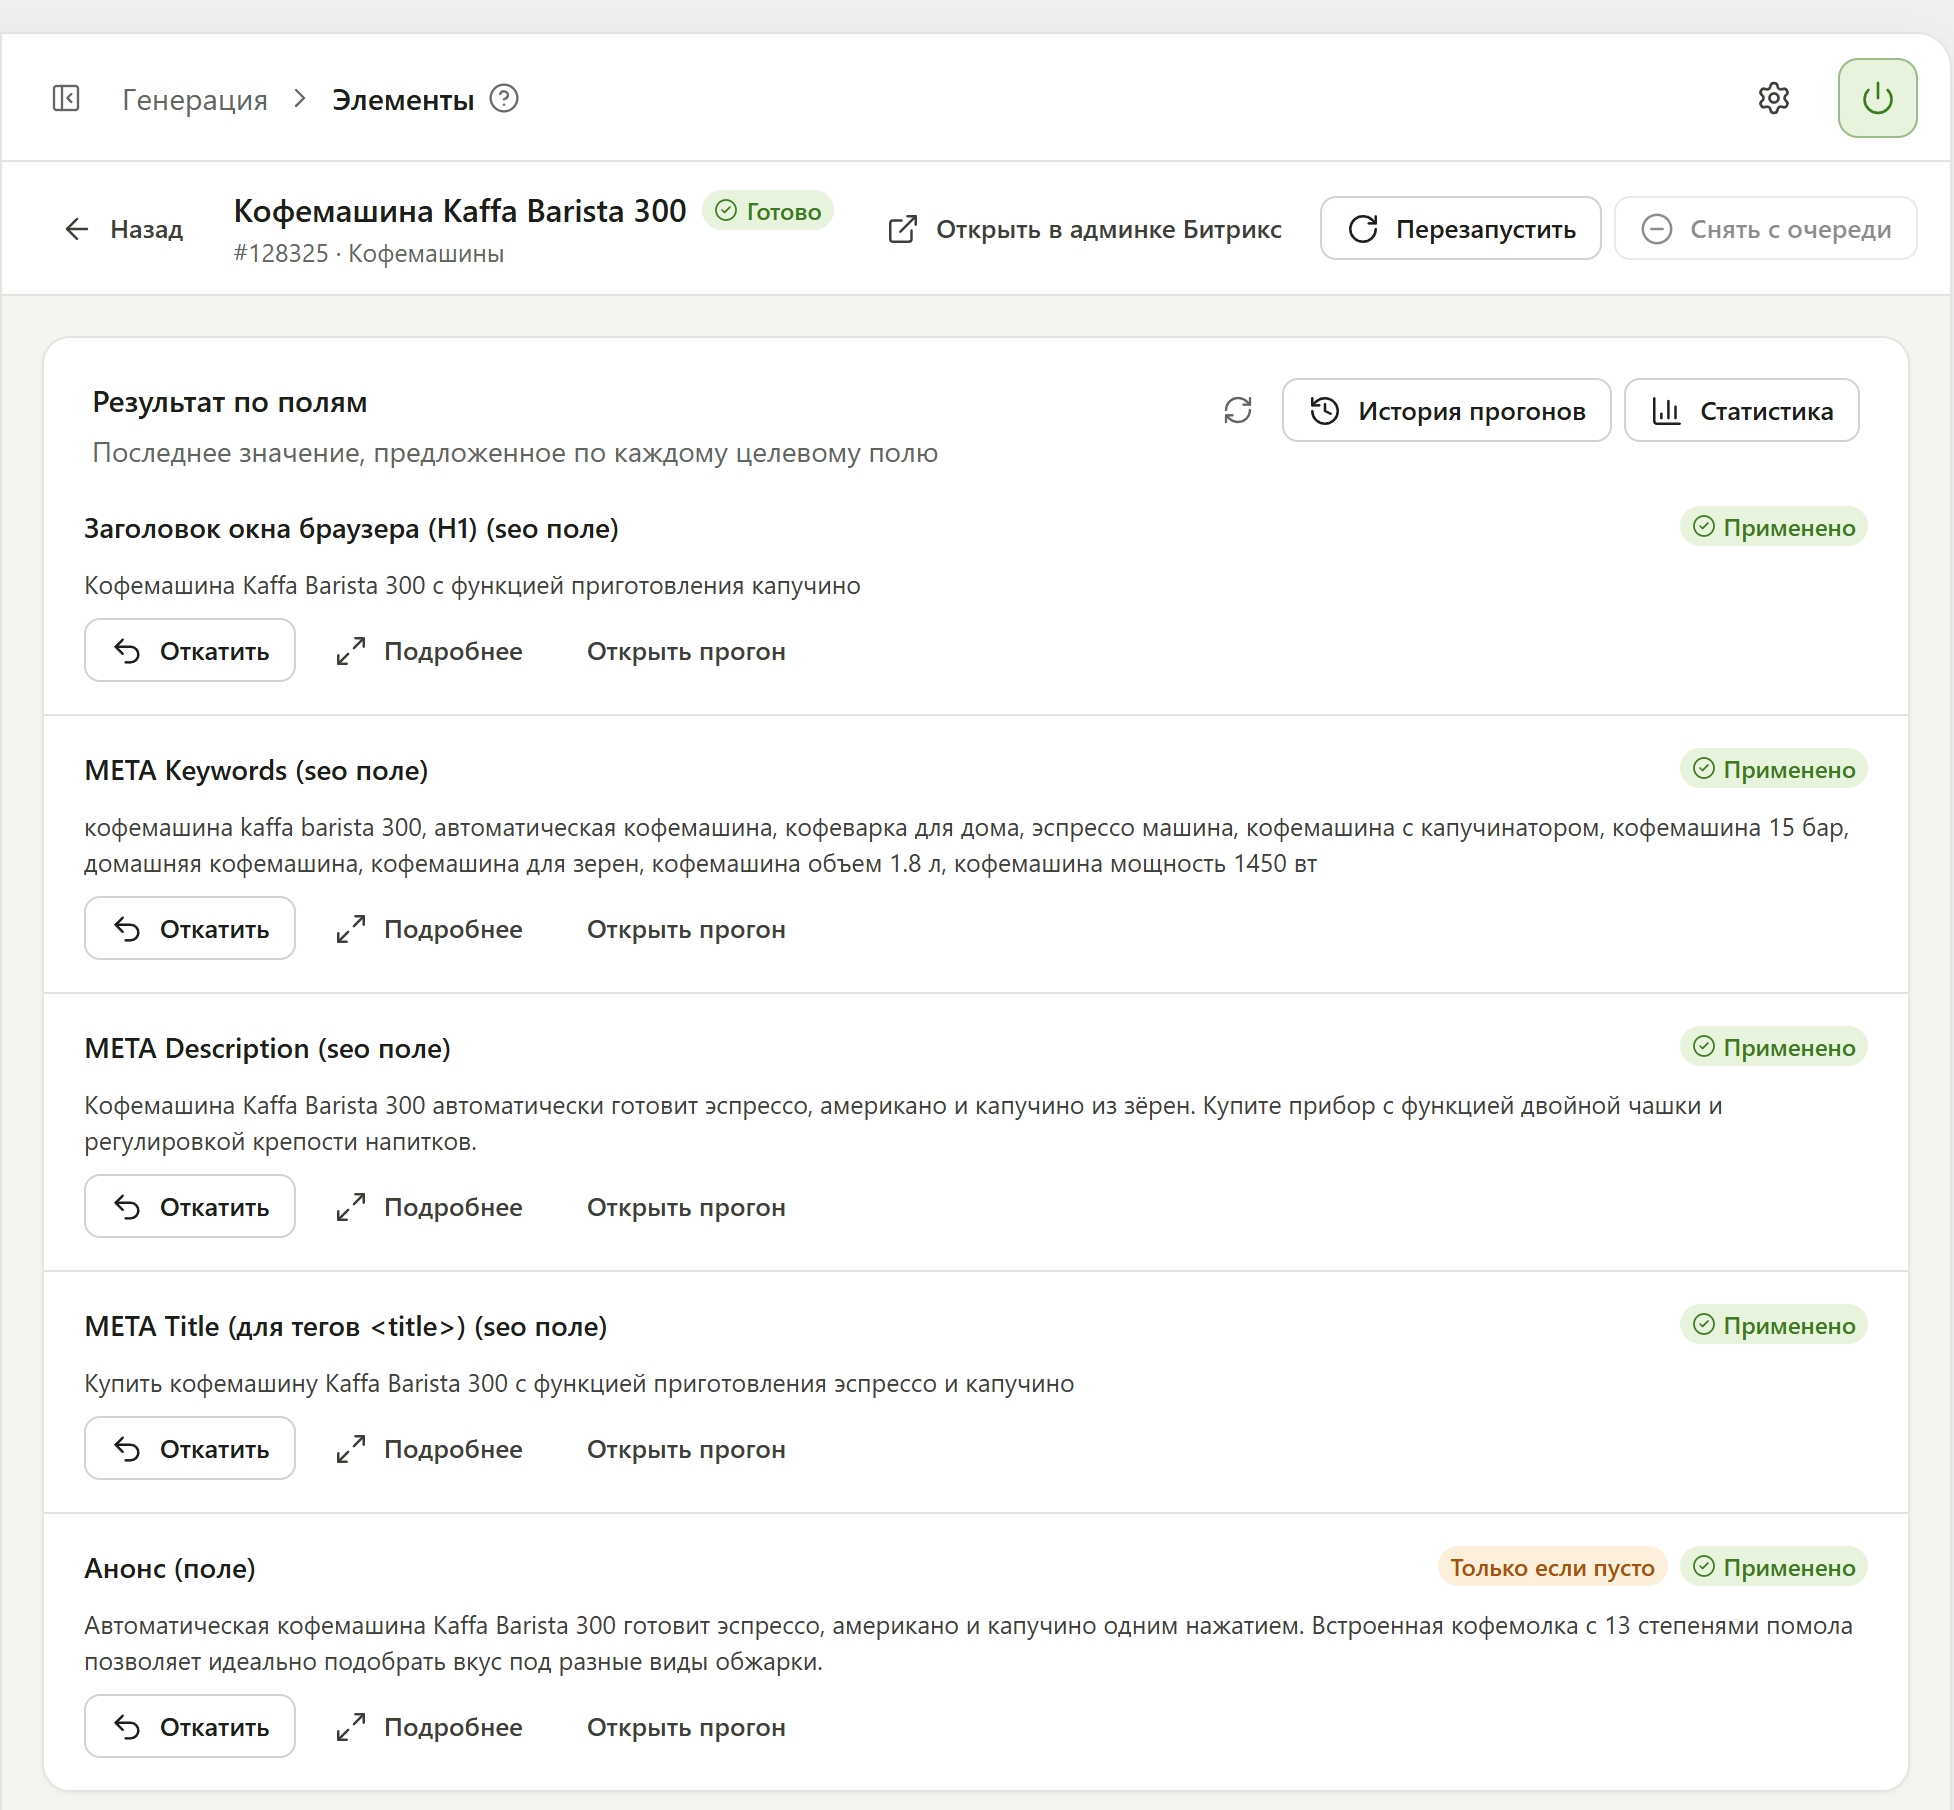Go back with Назад arrow

pyautogui.click(x=124, y=229)
